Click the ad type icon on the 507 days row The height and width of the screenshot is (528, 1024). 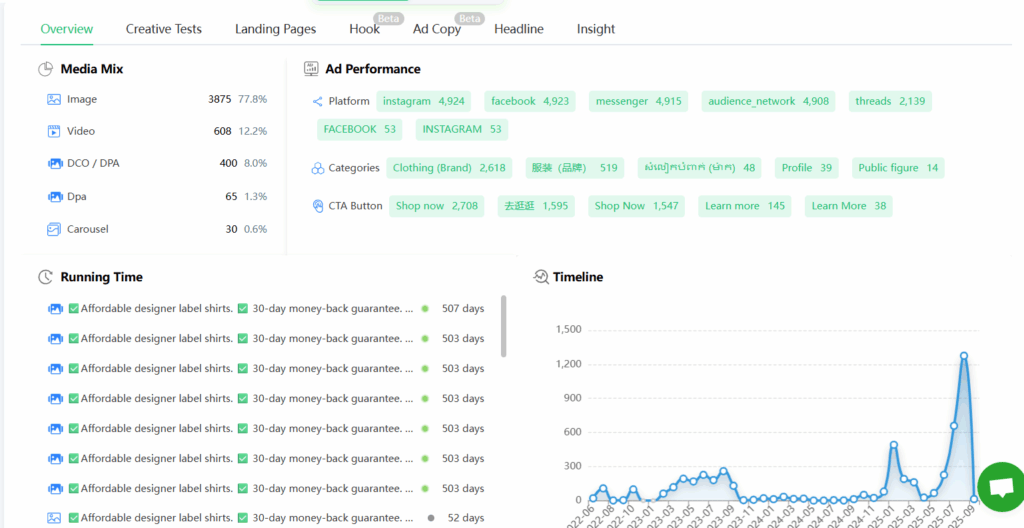pyautogui.click(x=55, y=308)
